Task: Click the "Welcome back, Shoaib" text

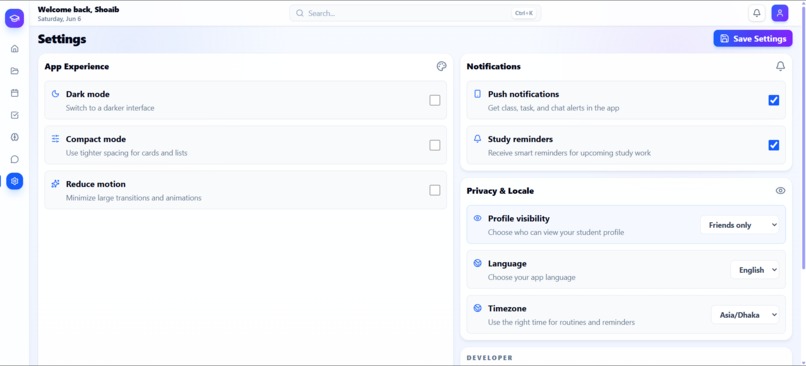Action: coord(78,9)
